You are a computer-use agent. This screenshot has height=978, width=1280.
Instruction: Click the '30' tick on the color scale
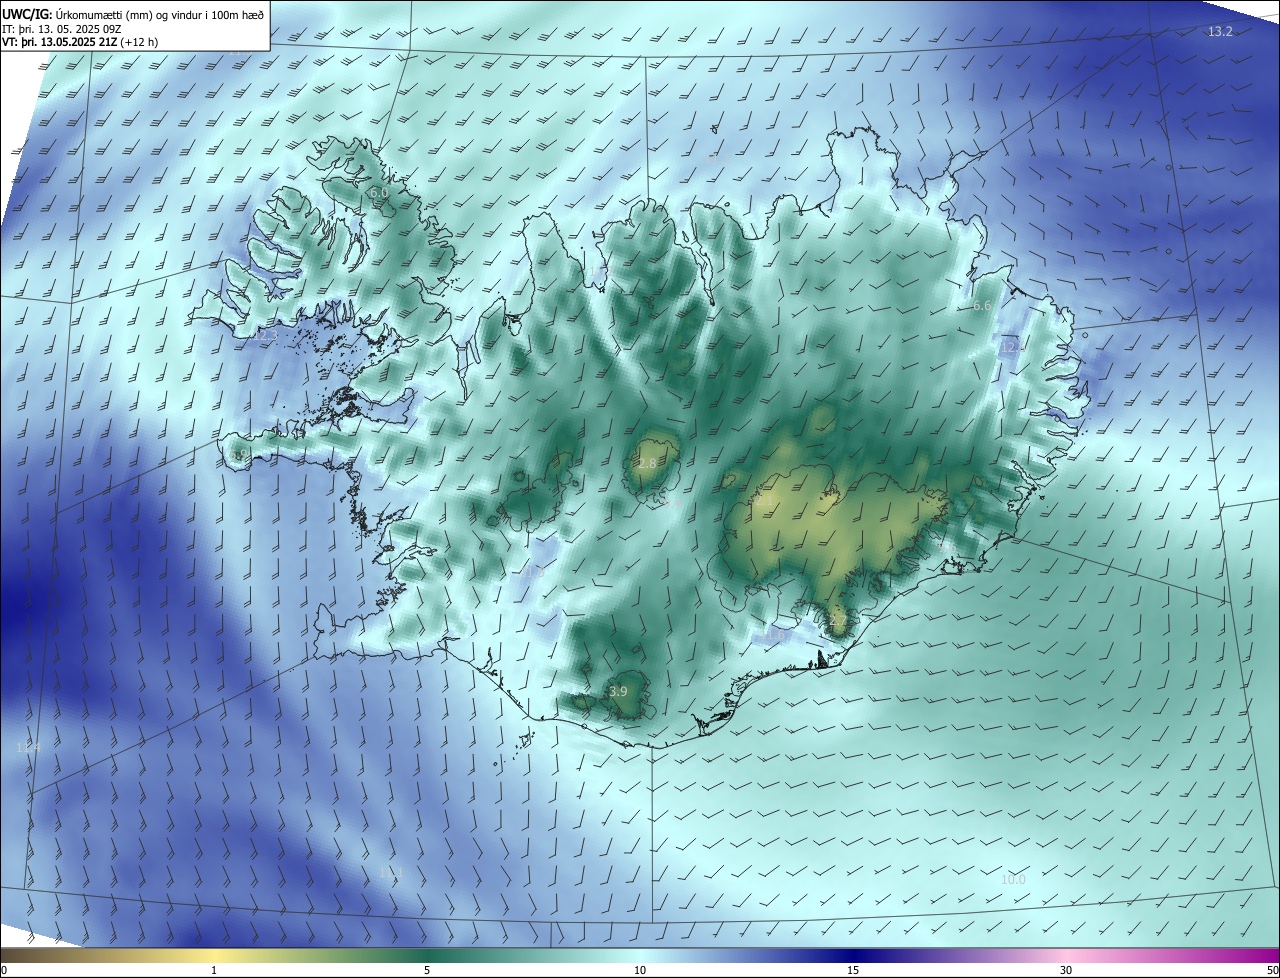(x=1066, y=971)
